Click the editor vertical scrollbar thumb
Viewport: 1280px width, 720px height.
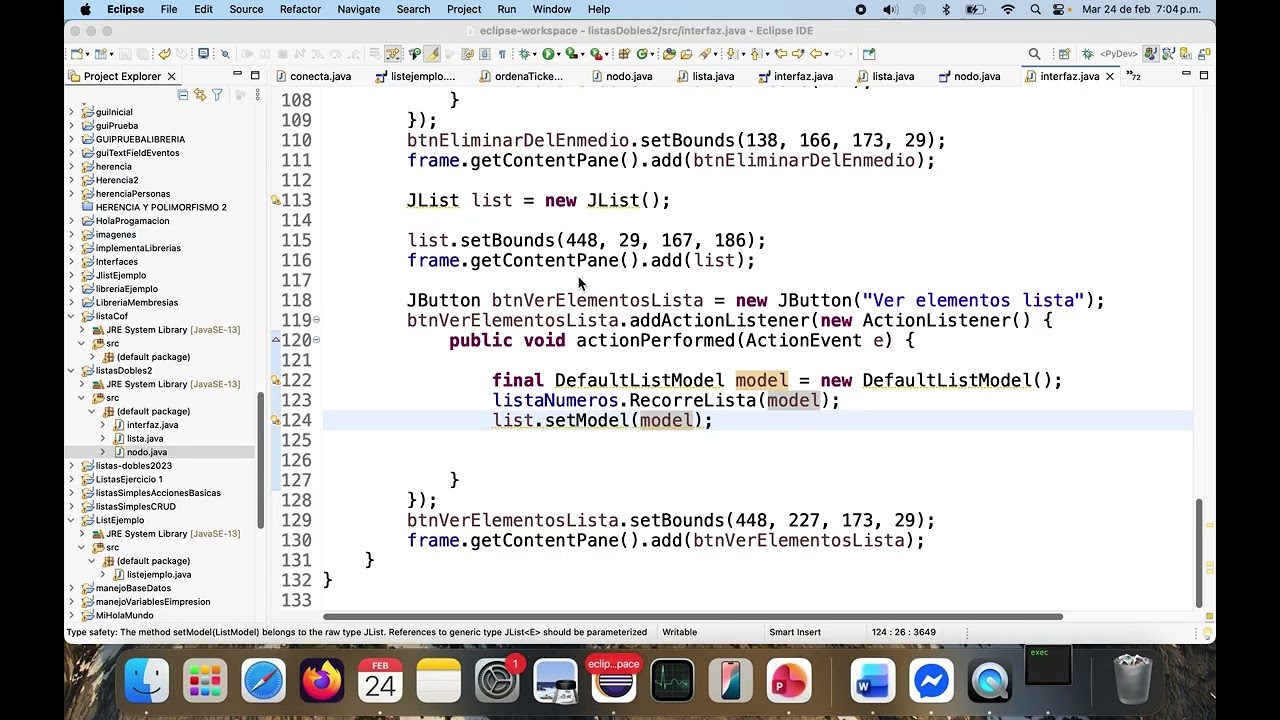click(1199, 552)
